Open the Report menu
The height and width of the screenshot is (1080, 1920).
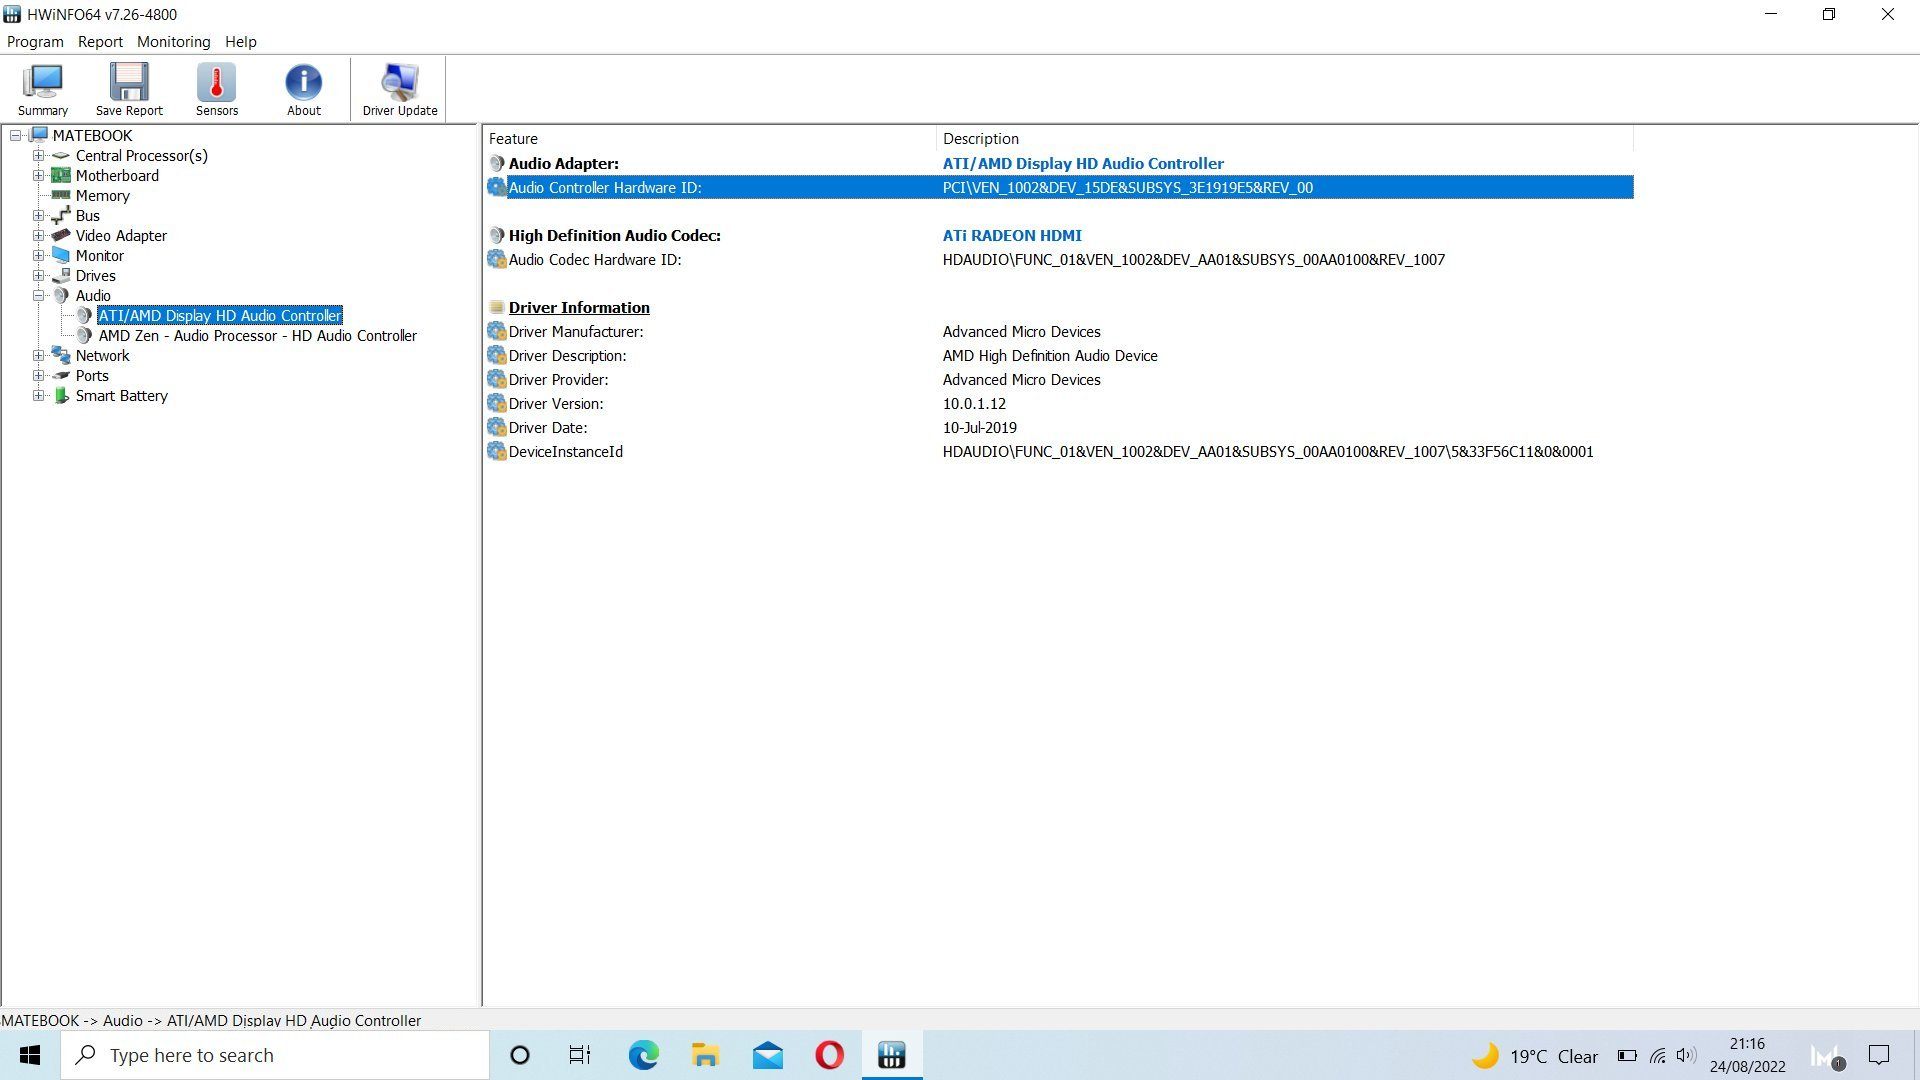pyautogui.click(x=100, y=42)
